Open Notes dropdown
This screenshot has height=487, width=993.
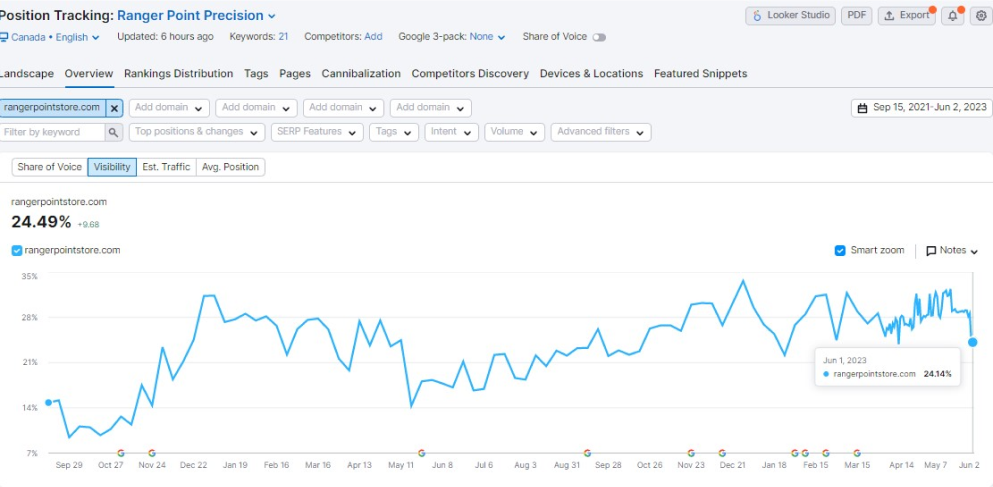pyautogui.click(x=952, y=251)
